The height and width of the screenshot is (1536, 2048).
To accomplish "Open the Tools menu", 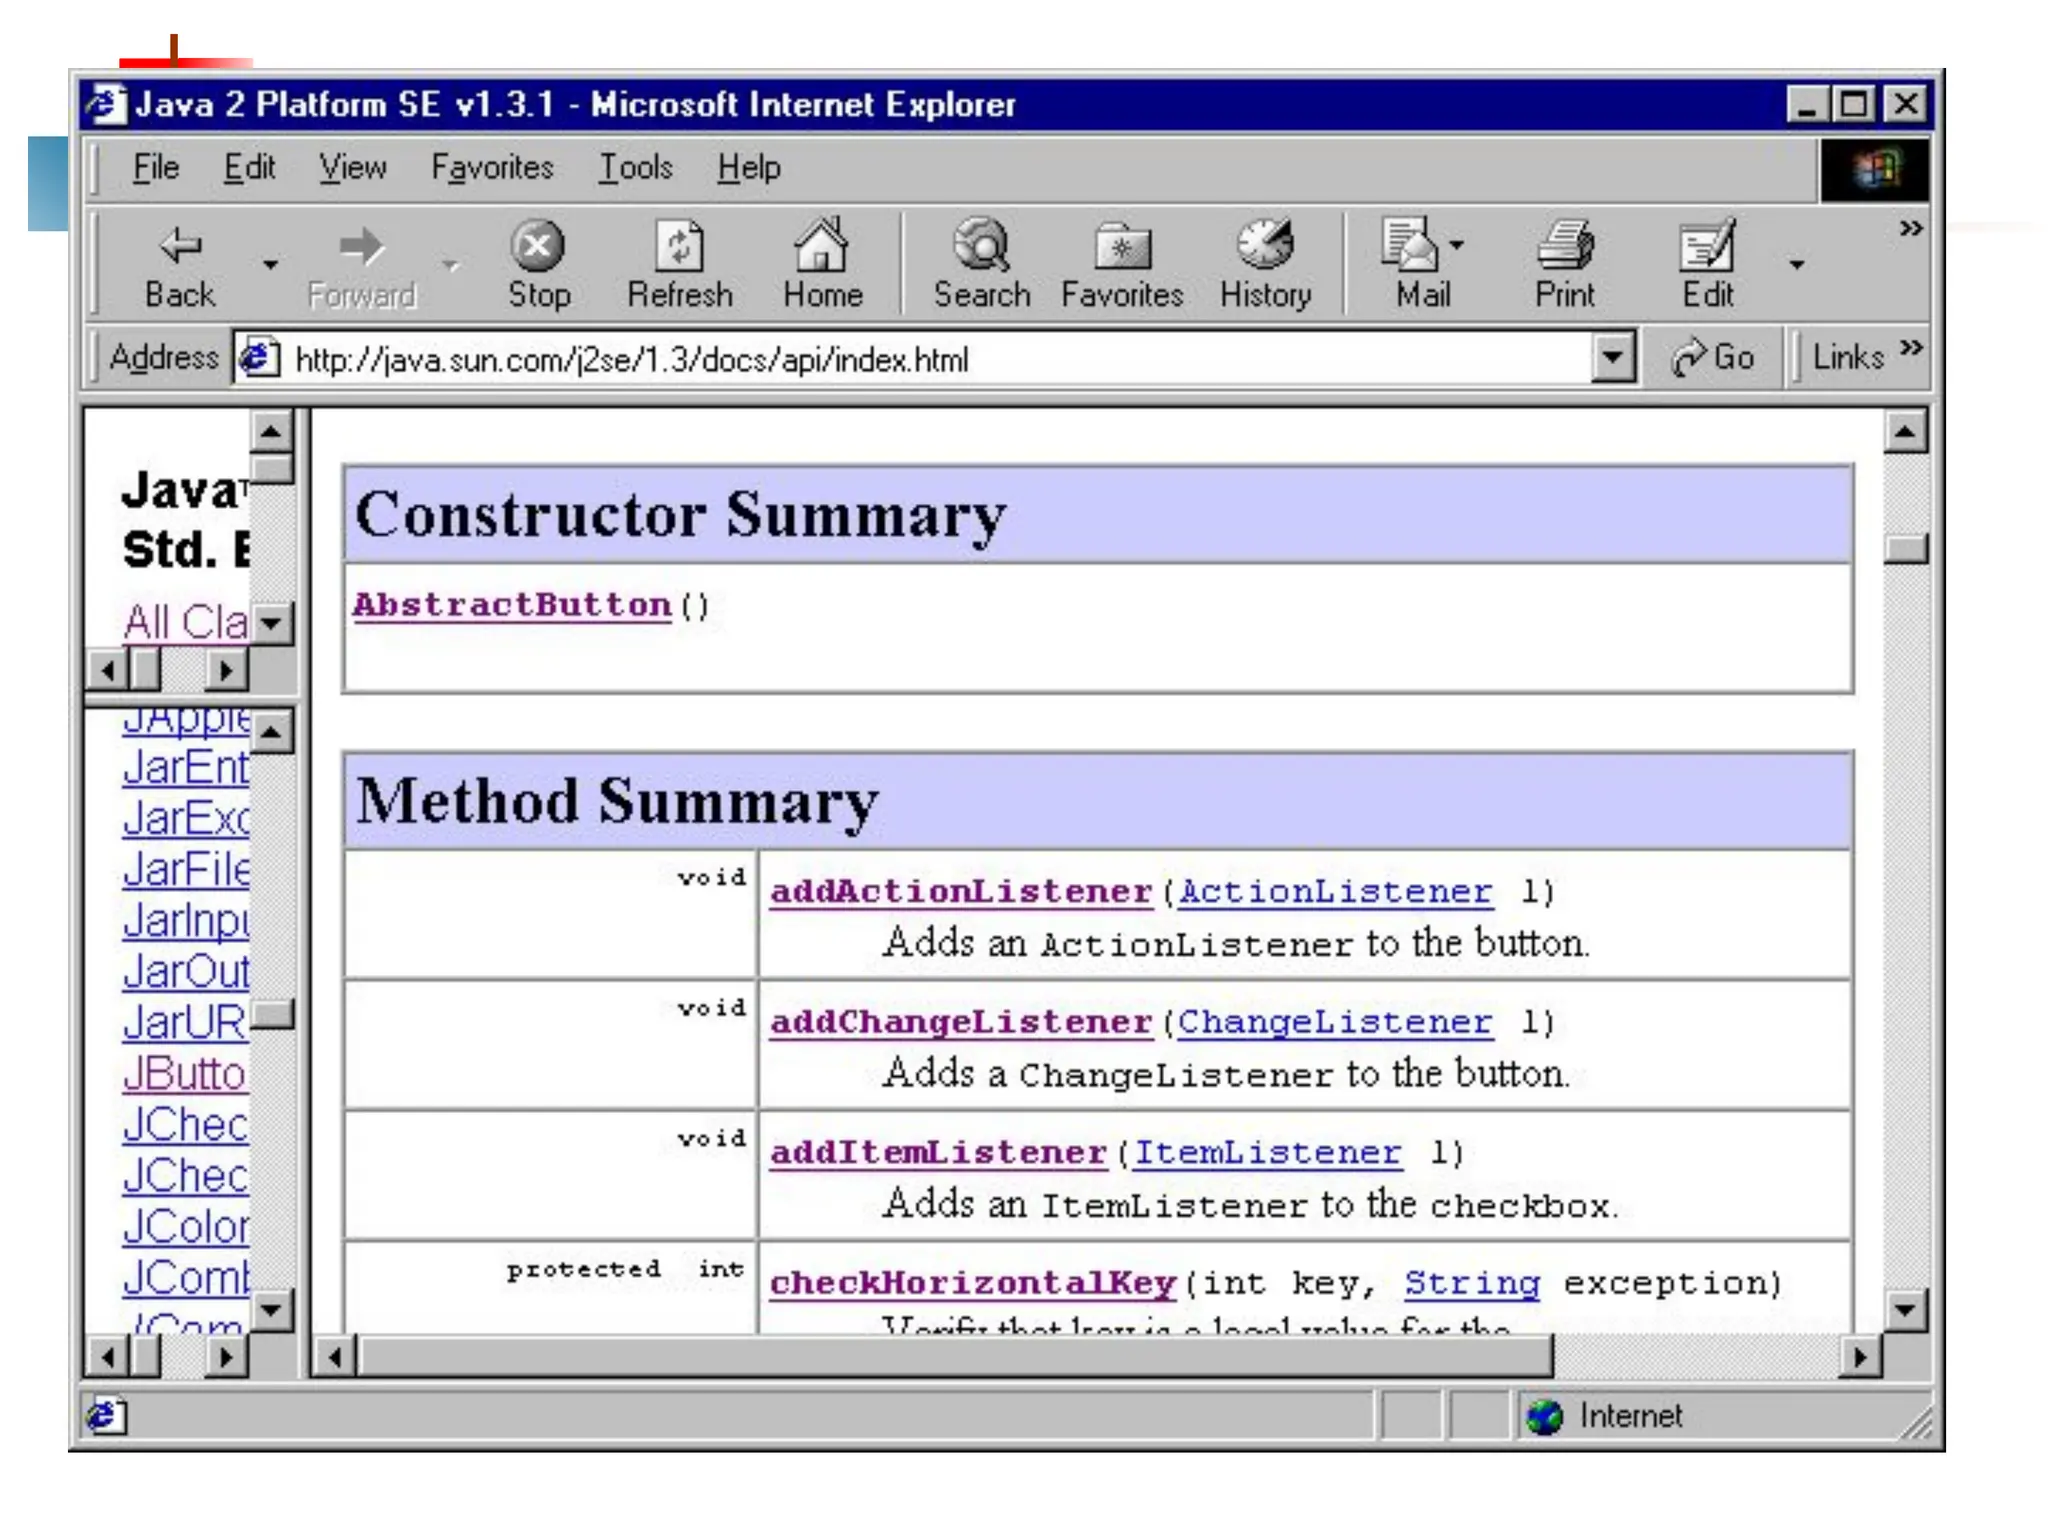I will click(x=635, y=168).
